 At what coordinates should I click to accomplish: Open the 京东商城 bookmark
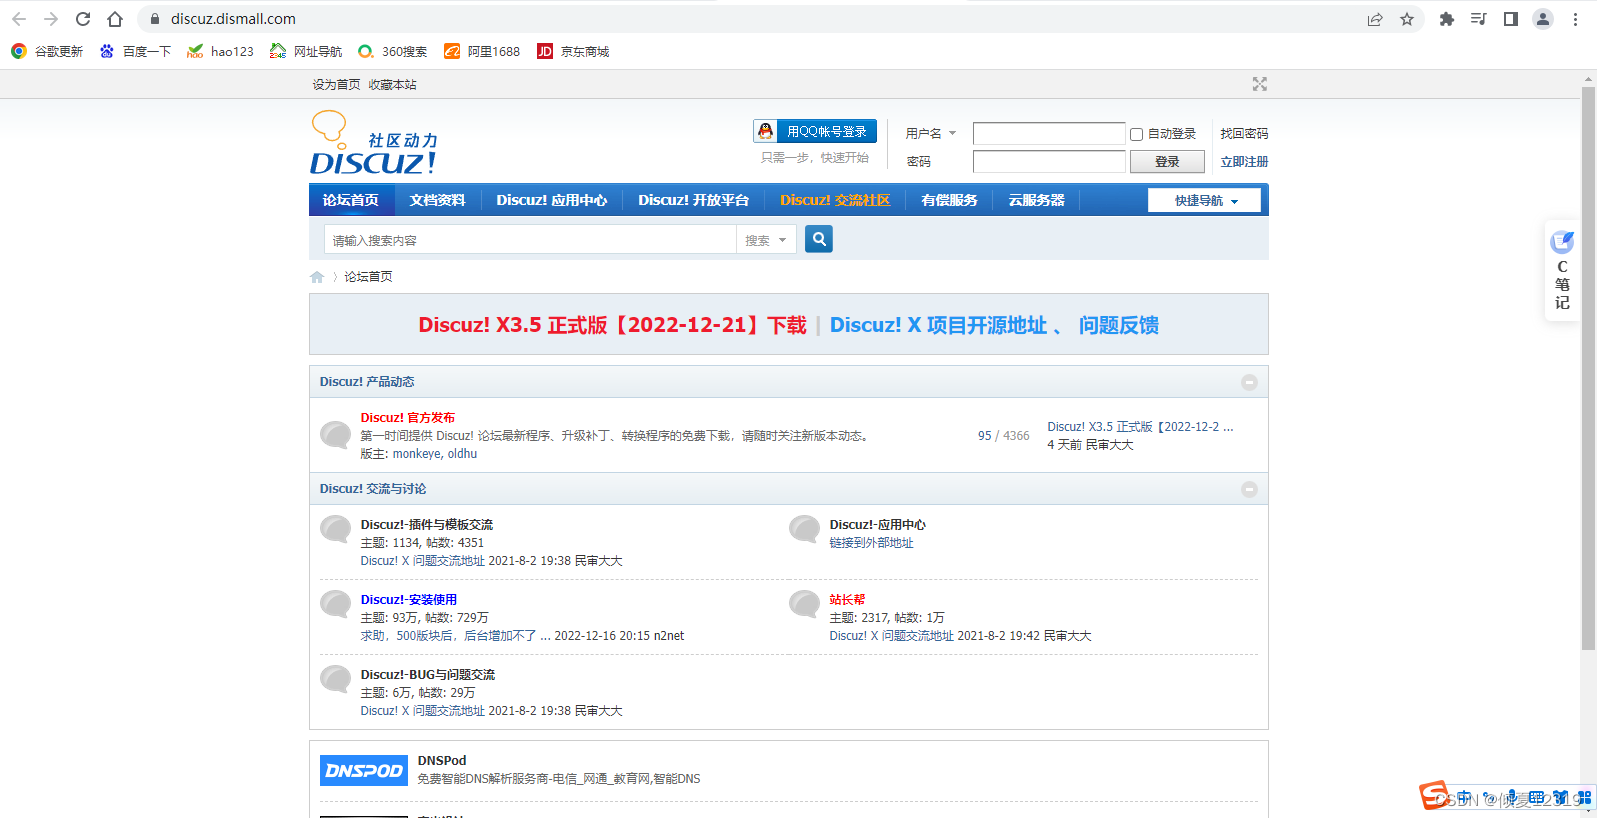pos(573,51)
